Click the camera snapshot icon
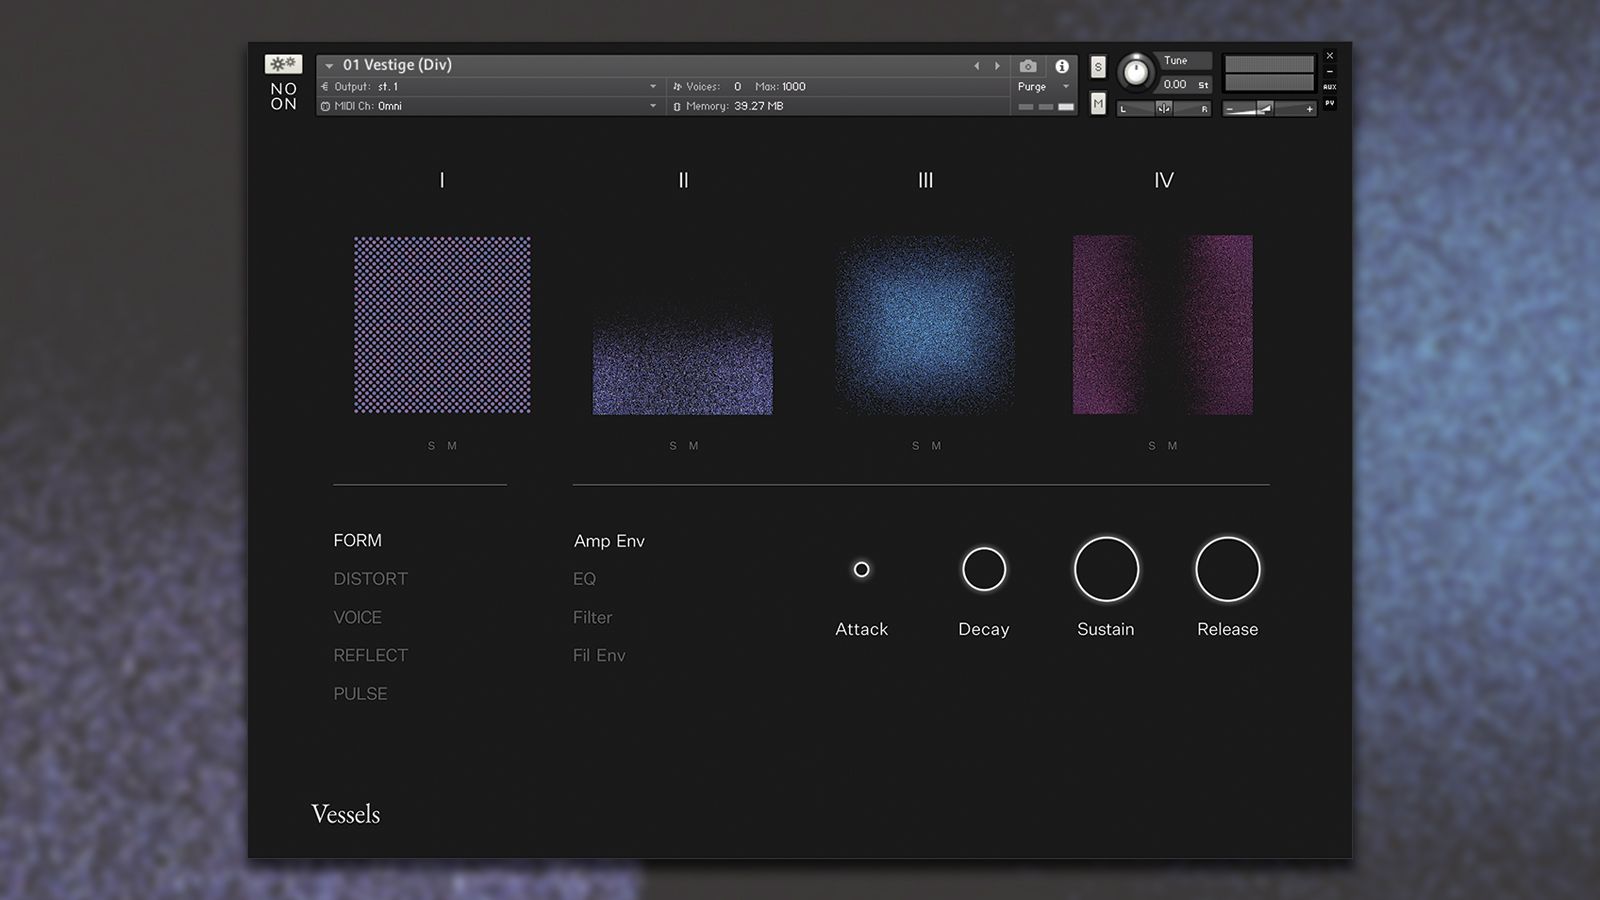 point(1028,66)
